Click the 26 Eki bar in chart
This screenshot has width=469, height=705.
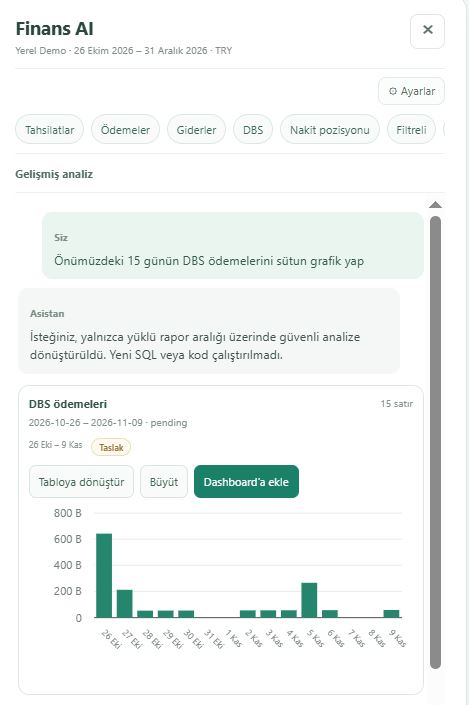104,576
